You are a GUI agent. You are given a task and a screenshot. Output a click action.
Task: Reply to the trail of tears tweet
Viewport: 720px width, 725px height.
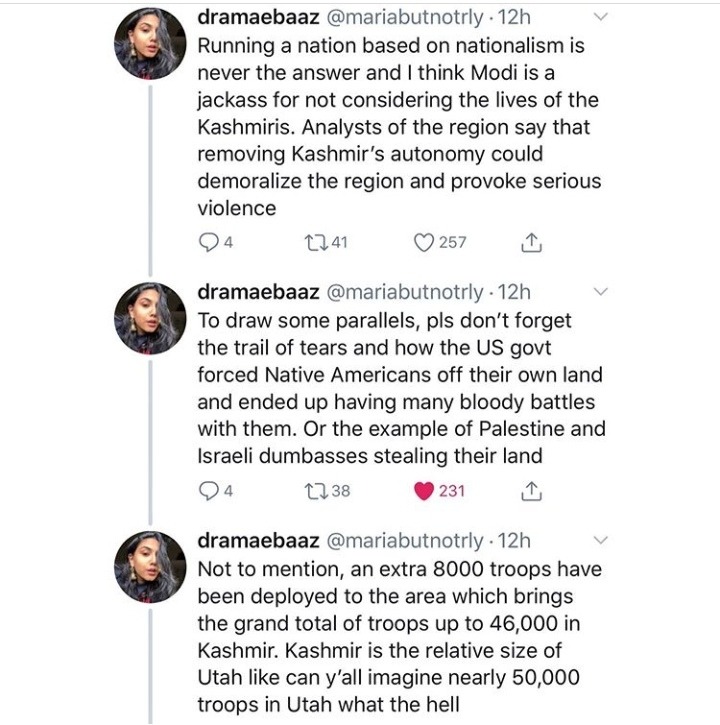click(x=210, y=491)
